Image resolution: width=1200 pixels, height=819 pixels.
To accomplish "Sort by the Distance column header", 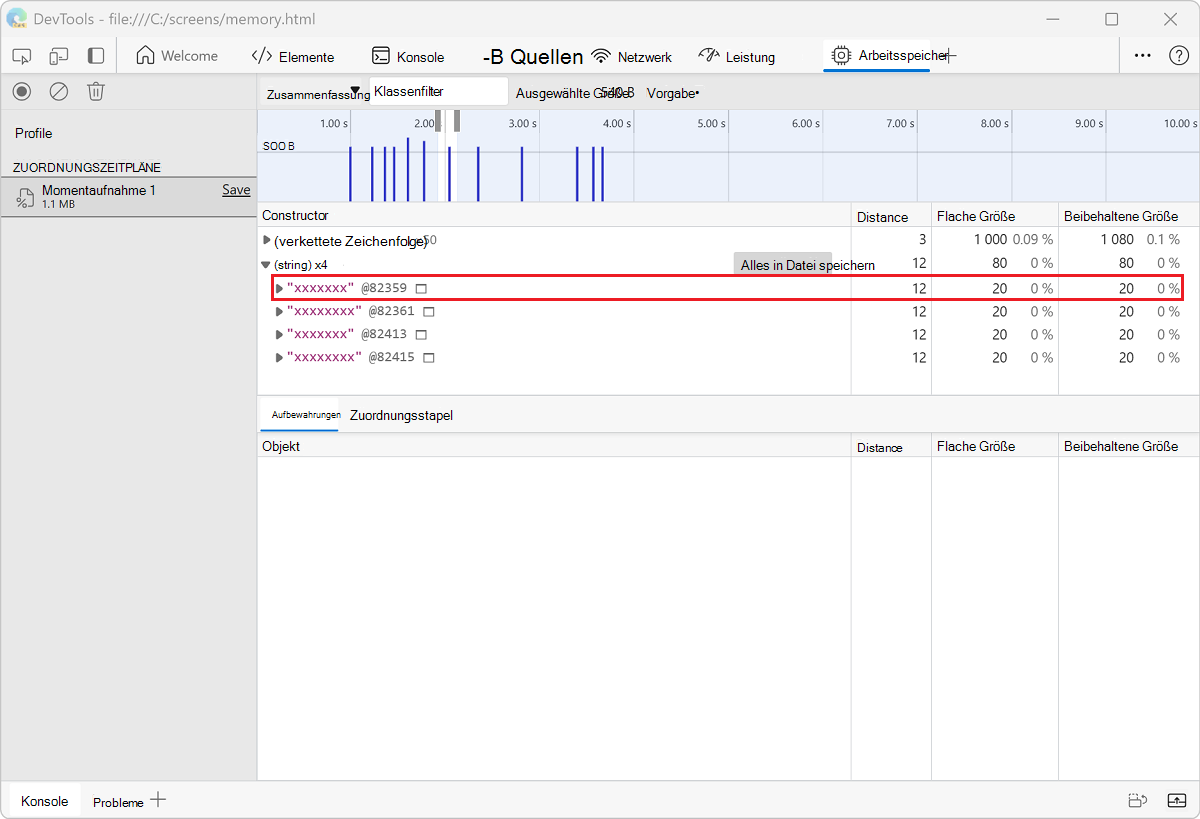I will point(882,216).
